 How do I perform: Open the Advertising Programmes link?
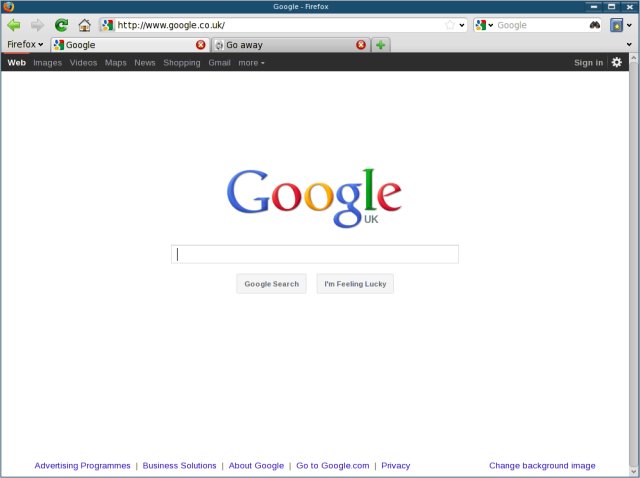(x=82, y=465)
